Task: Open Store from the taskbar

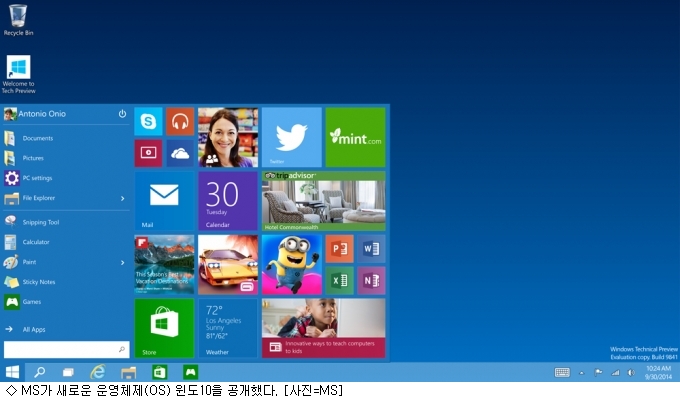Action: [x=160, y=372]
